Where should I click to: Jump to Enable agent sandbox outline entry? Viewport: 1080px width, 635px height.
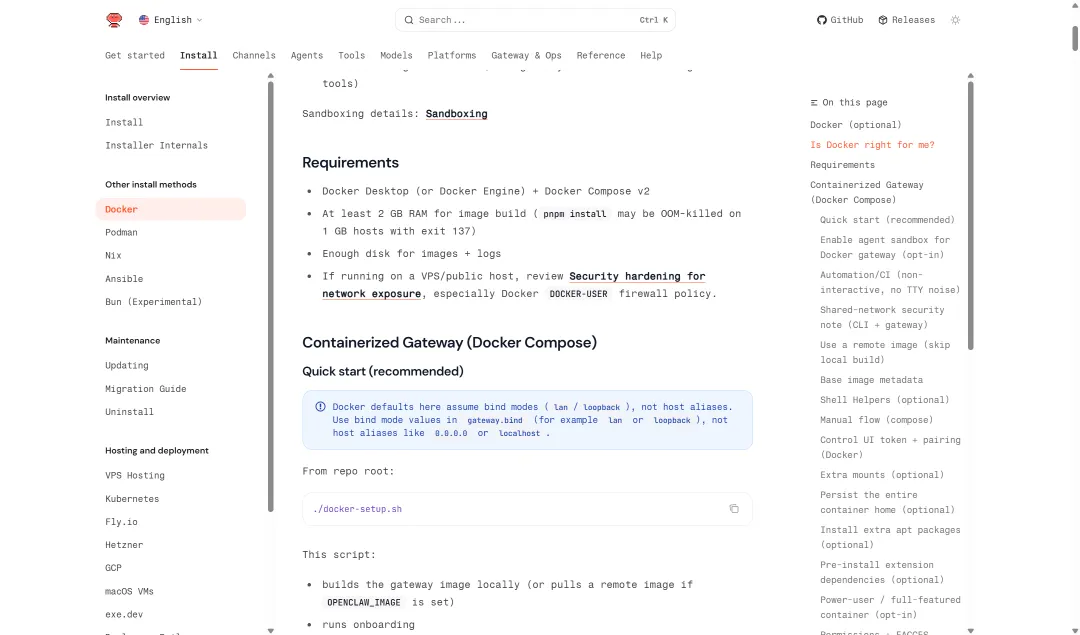pyautogui.click(x=885, y=247)
